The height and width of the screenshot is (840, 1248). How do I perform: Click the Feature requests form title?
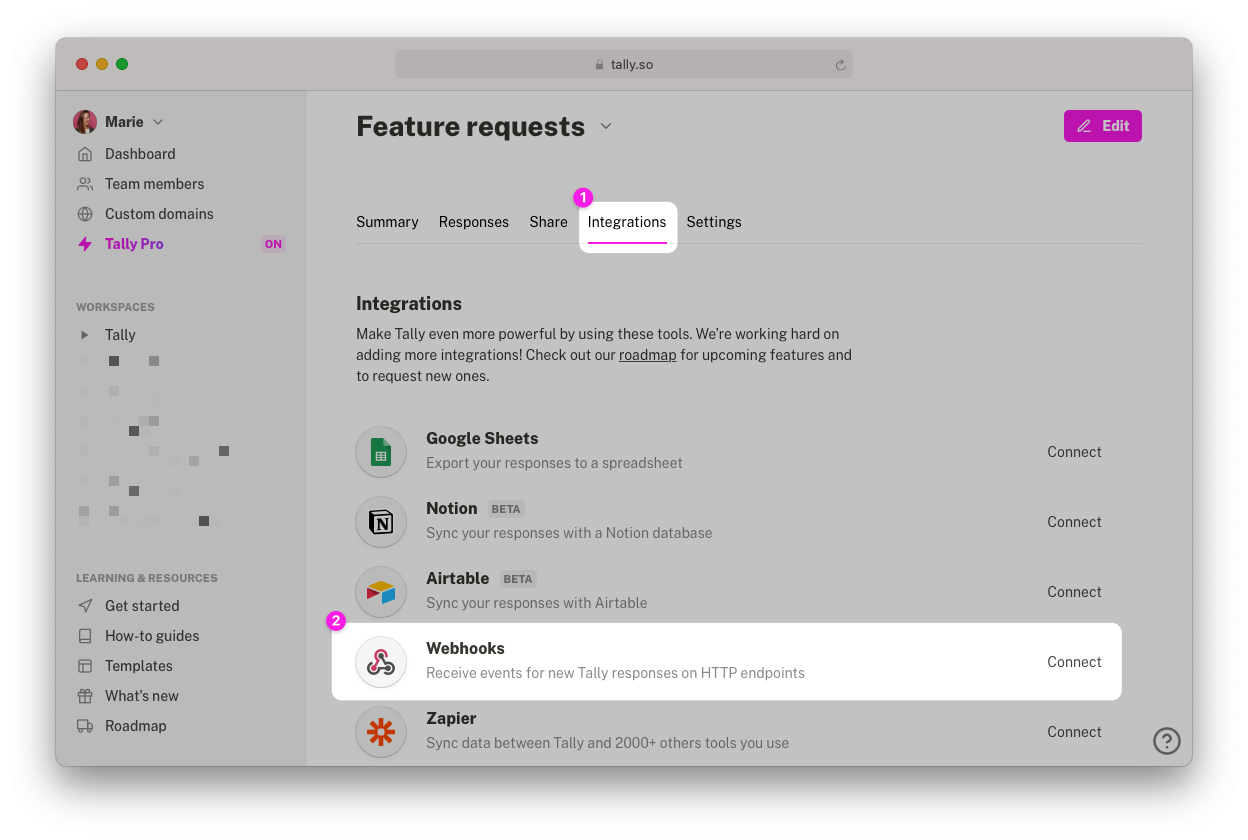pyautogui.click(x=471, y=127)
